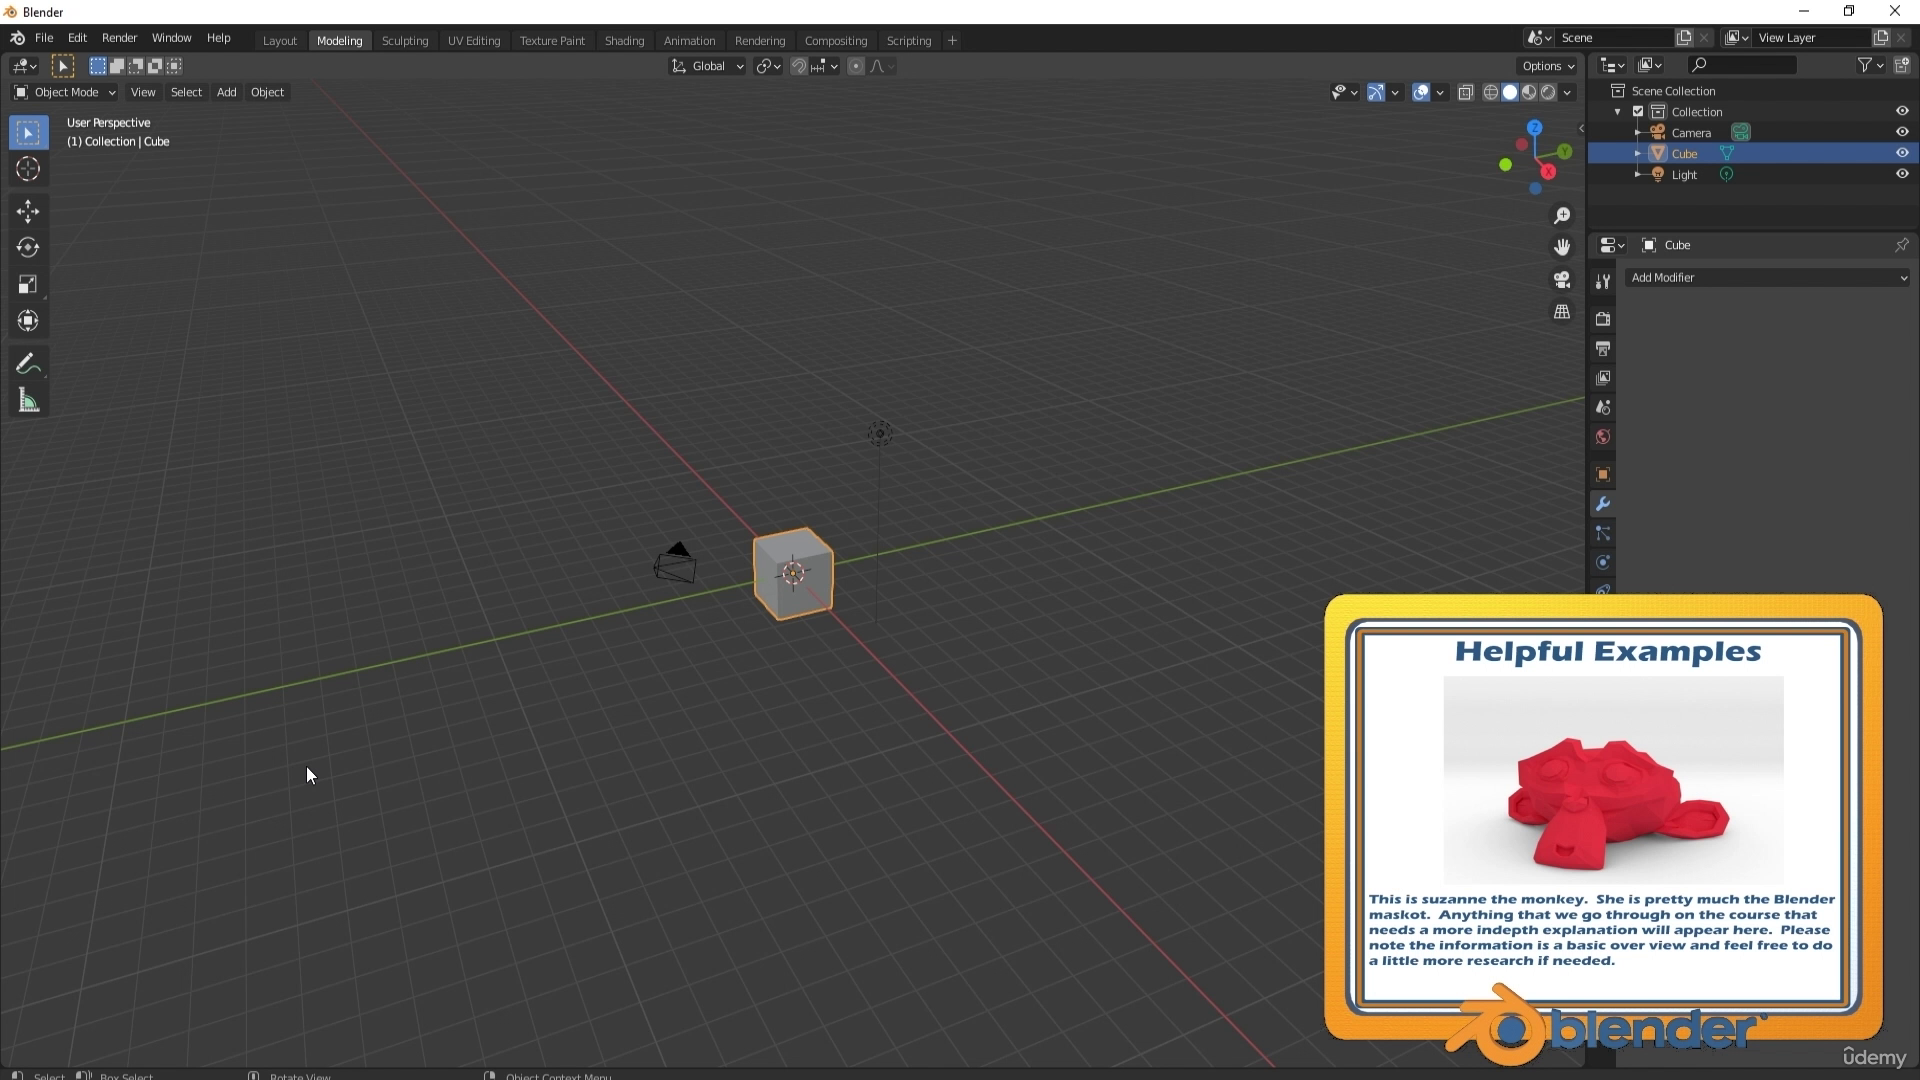This screenshot has height=1080, width=1920.
Task: Switch to Material Preview shading
Action: point(1529,92)
